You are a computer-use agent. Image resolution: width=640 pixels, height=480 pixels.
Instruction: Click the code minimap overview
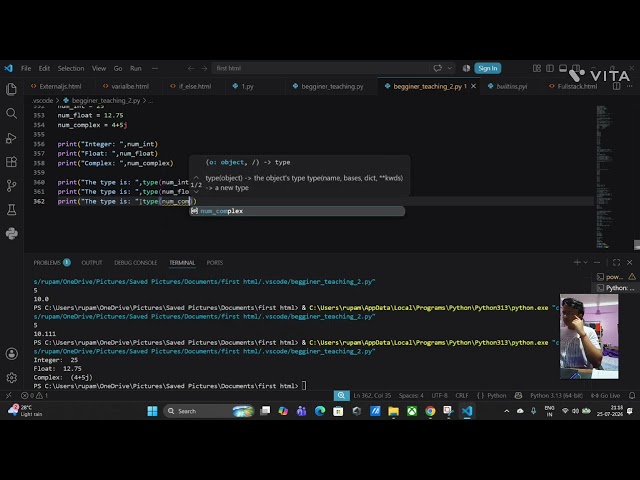pos(604,177)
